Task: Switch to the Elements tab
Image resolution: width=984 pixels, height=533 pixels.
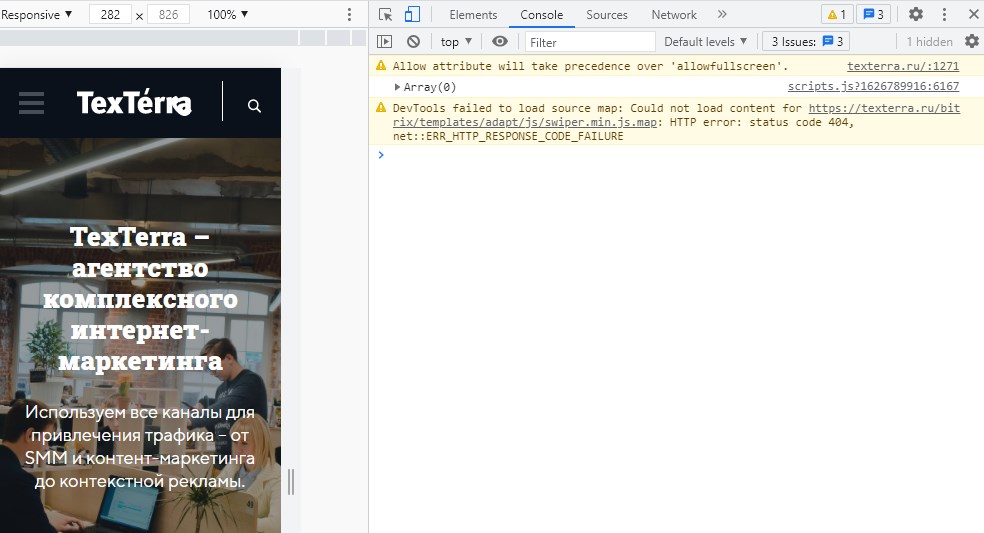Action: pyautogui.click(x=473, y=15)
